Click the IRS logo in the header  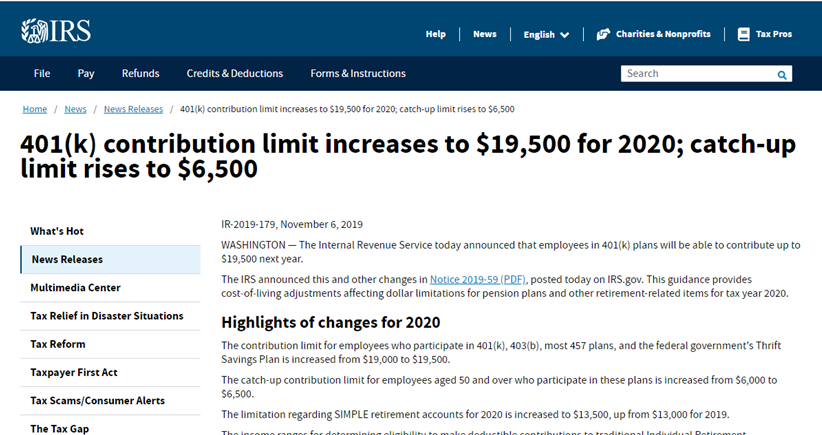pos(56,31)
